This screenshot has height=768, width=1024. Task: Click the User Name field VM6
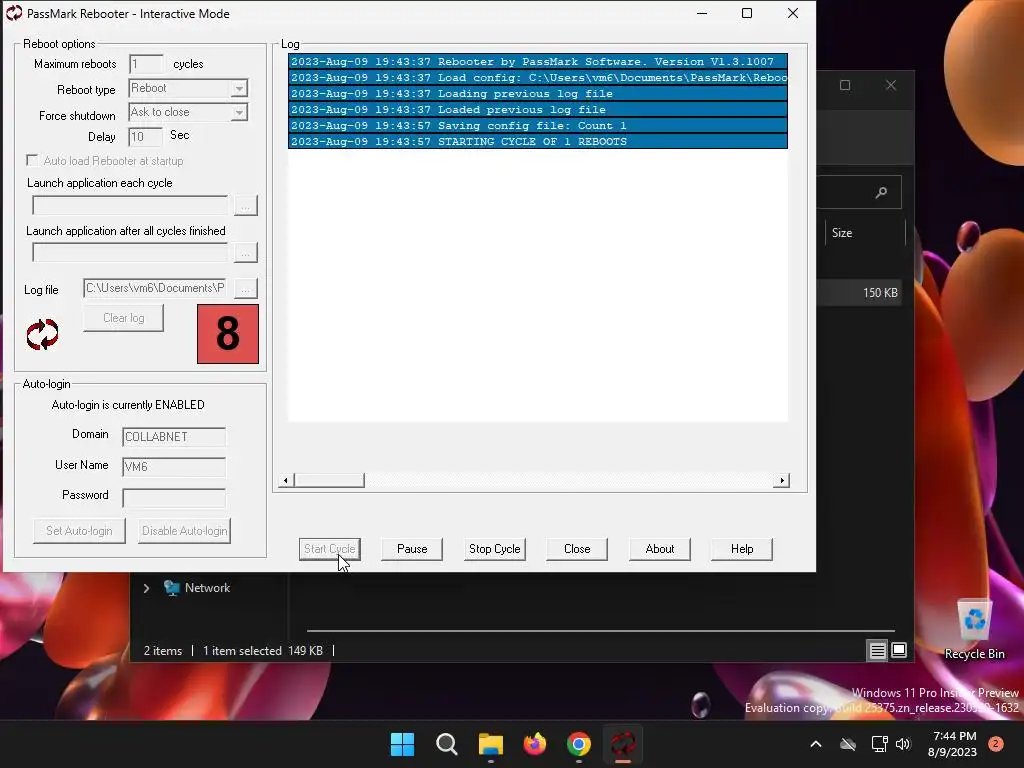coord(174,467)
